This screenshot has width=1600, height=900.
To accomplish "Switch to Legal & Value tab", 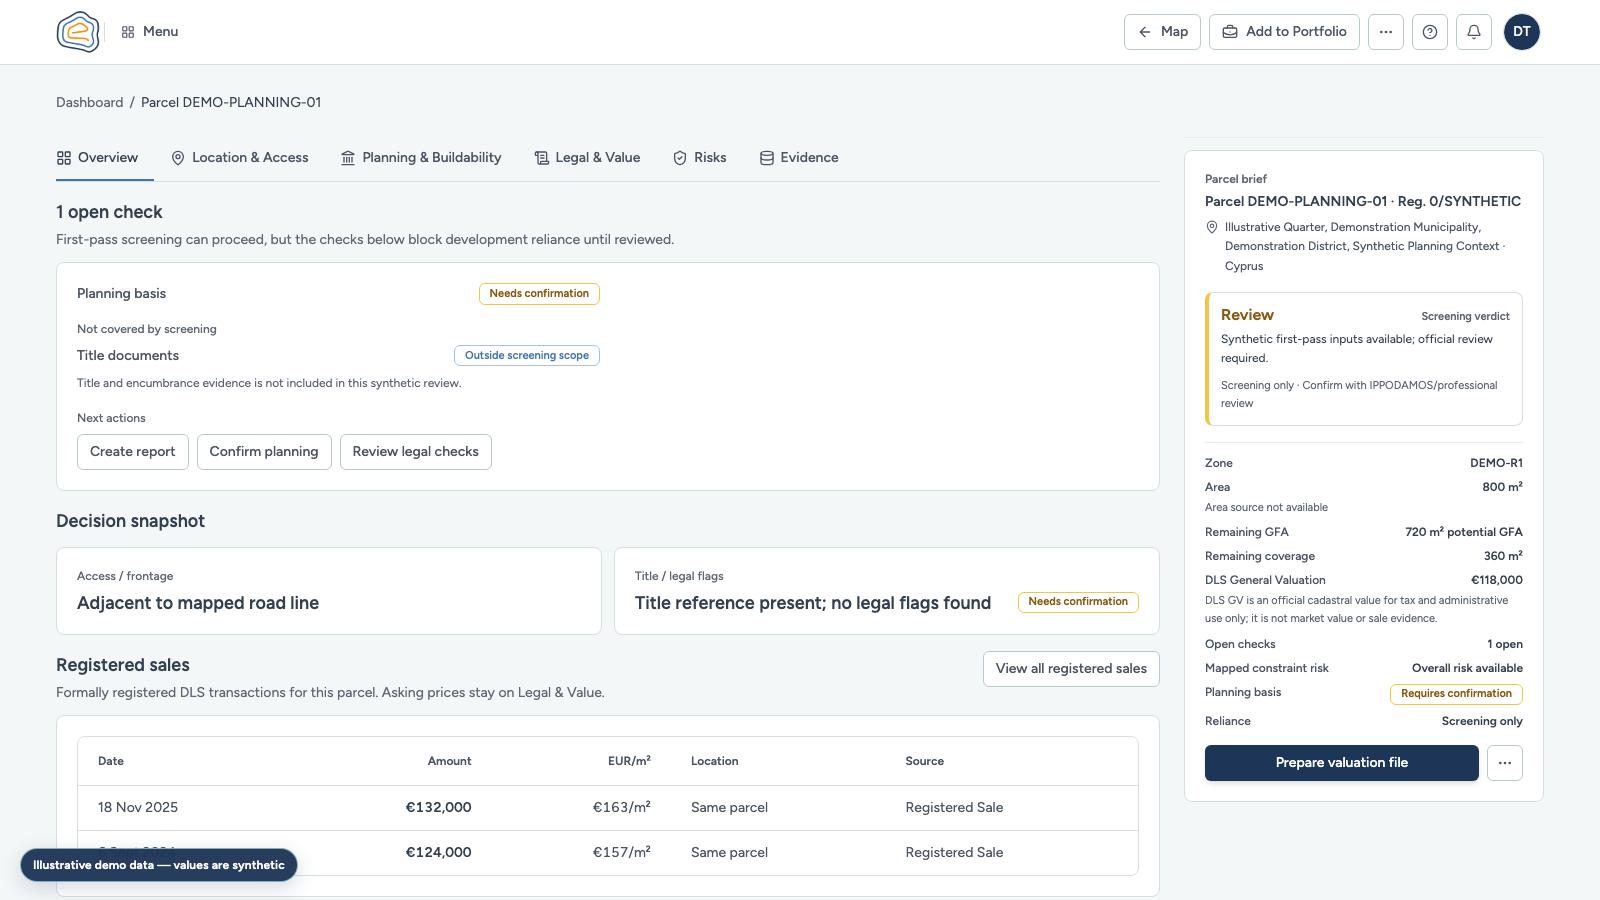I will point(587,158).
